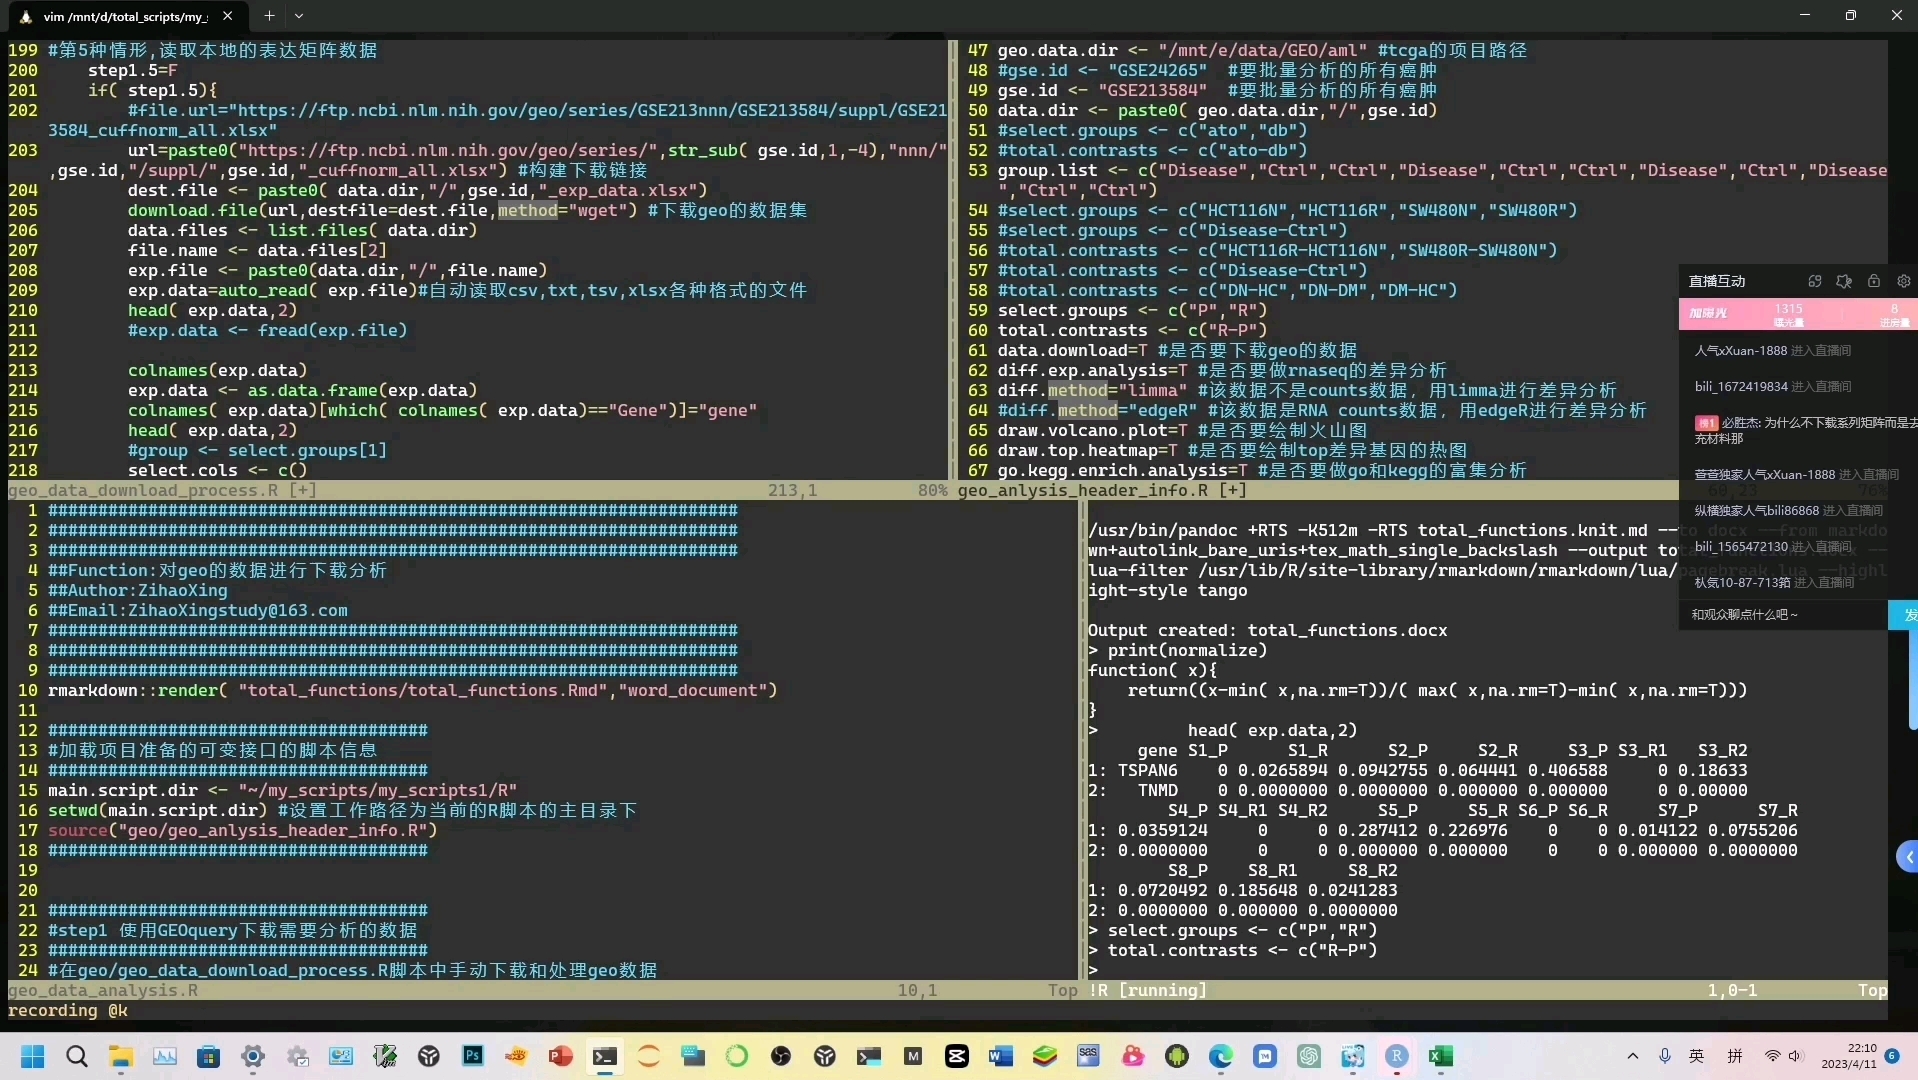Switch to the terminal app in taskbar
Screen dimensions: 1918x1080
point(605,1056)
